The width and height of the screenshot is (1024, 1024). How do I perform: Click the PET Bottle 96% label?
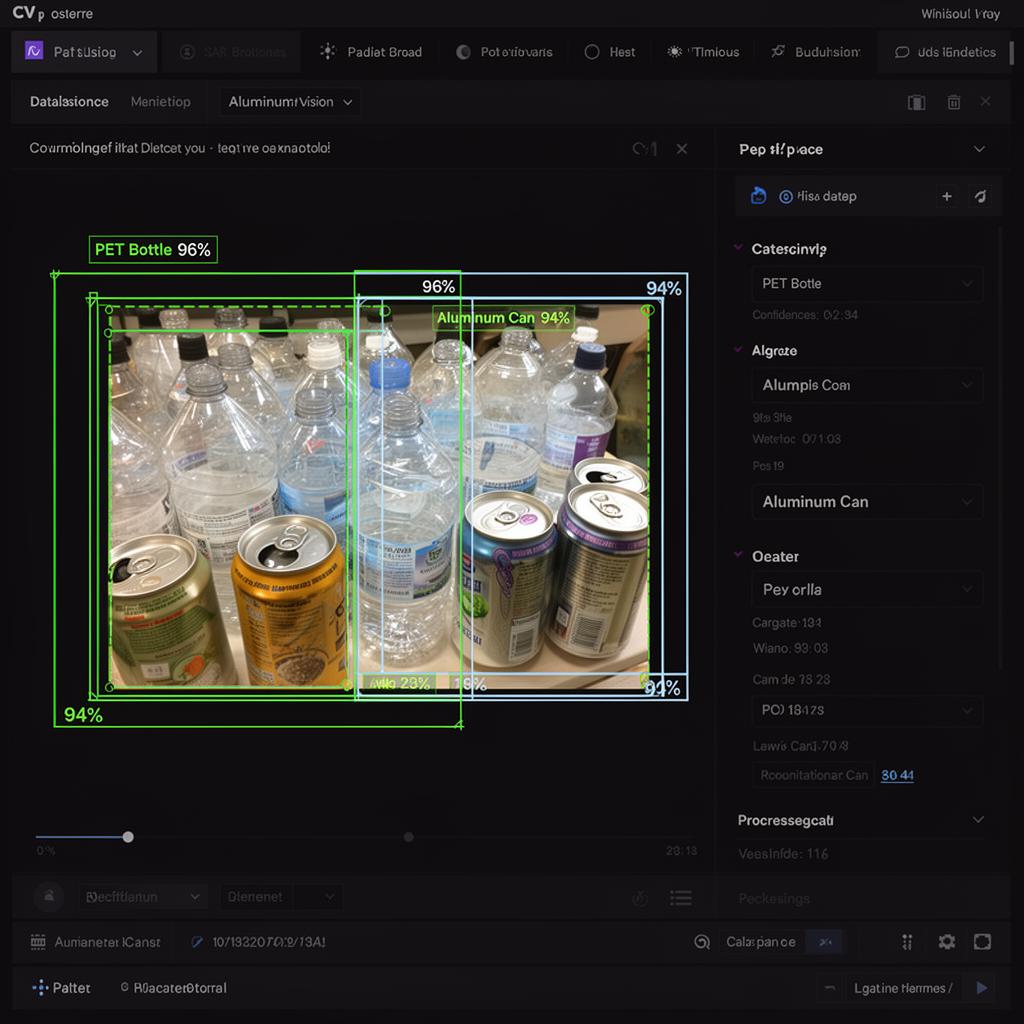point(153,249)
